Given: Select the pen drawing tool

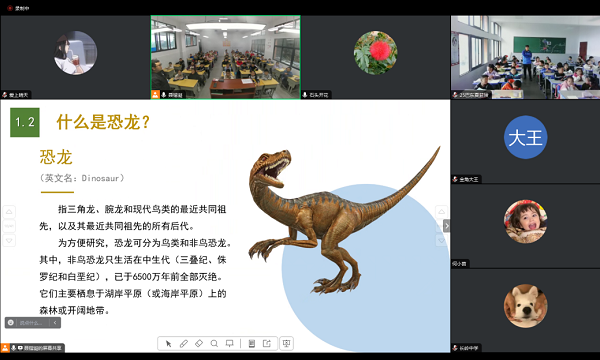Looking at the screenshot, I should tap(184, 344).
